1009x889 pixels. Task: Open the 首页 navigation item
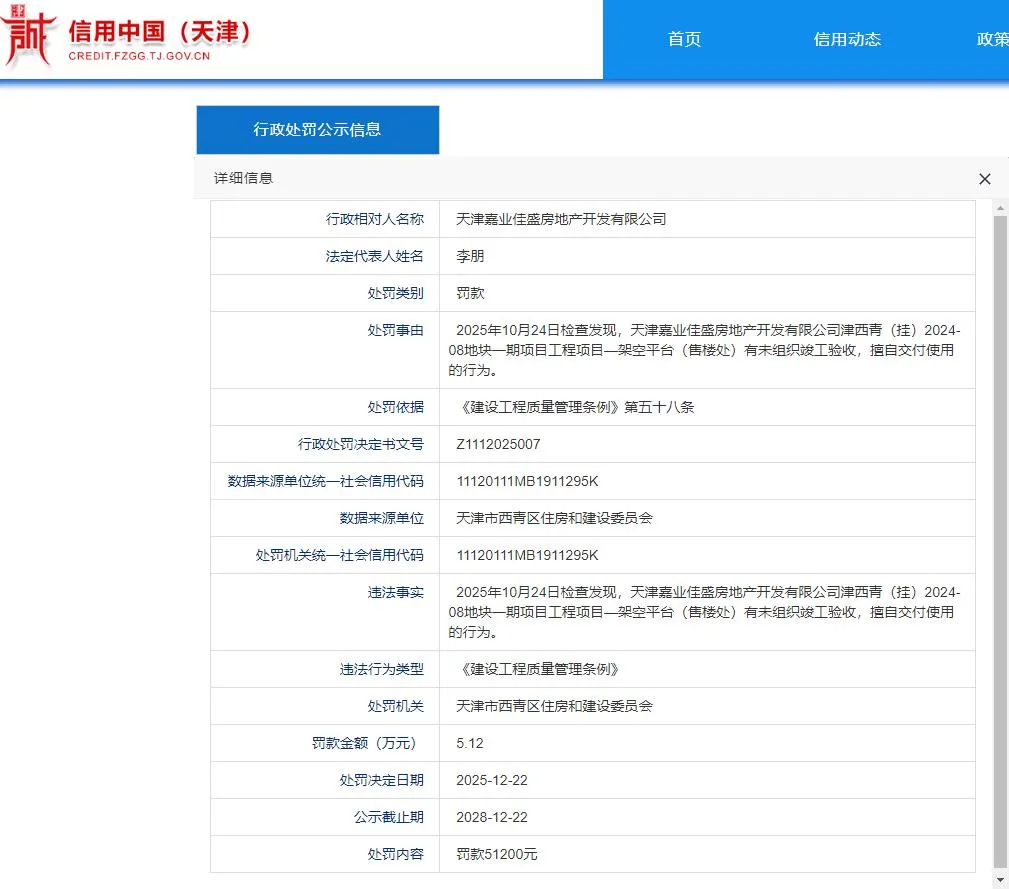684,39
